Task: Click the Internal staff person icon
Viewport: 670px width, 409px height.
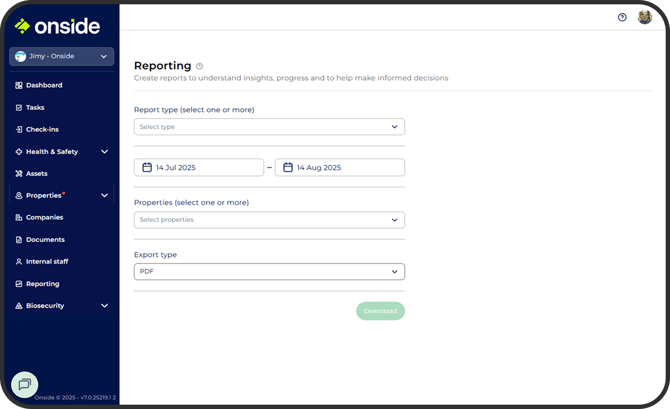Action: click(x=19, y=262)
